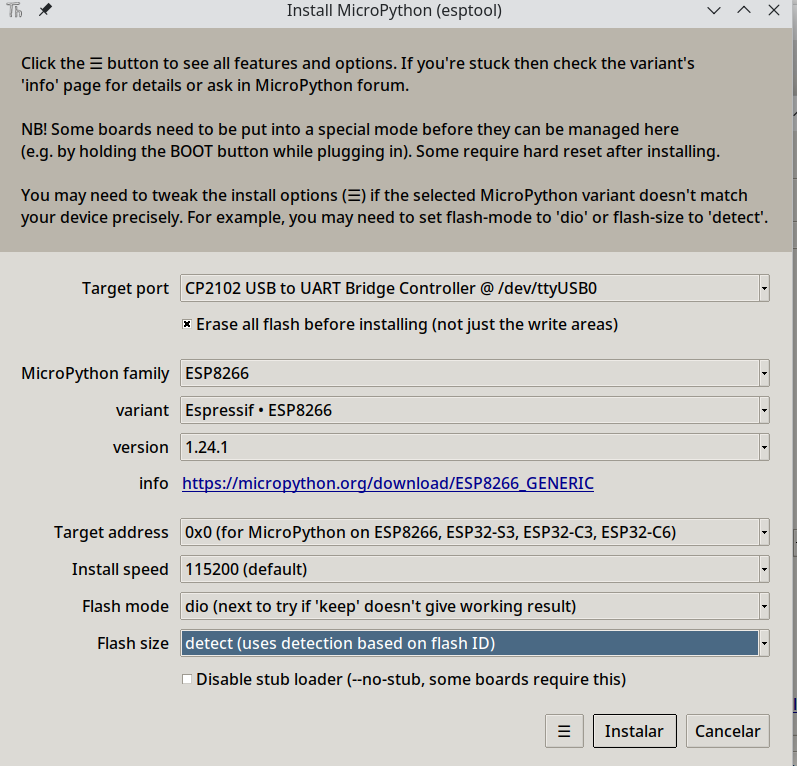Expand the Flash mode dropdown
Viewport: 797px width, 766px height.
coord(764,606)
